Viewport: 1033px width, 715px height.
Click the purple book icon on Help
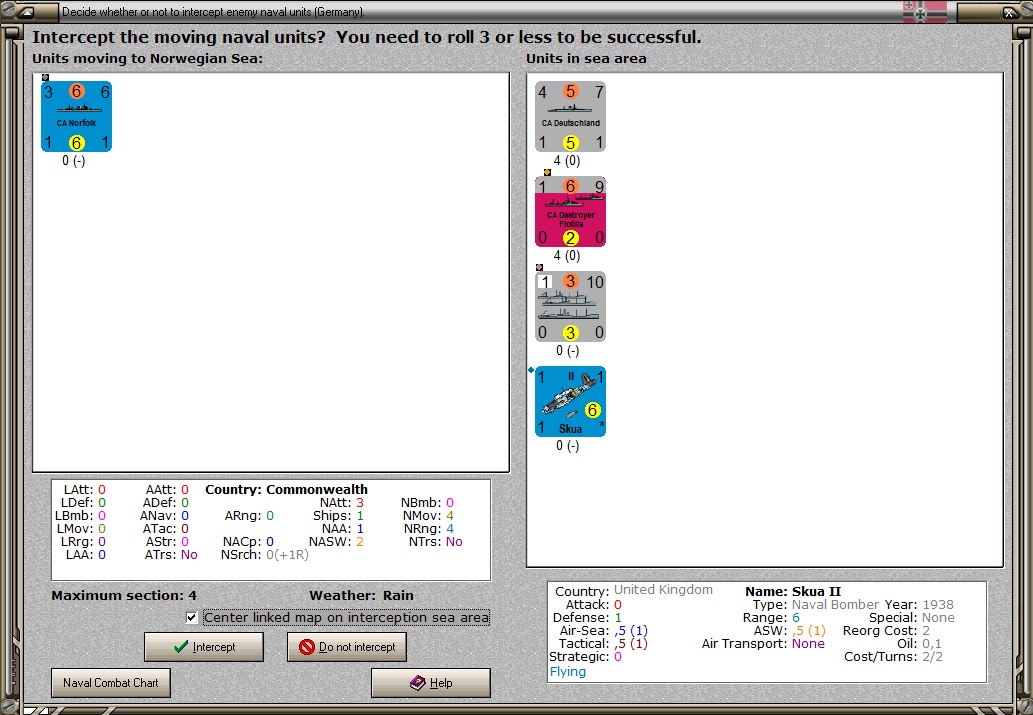[x=418, y=683]
